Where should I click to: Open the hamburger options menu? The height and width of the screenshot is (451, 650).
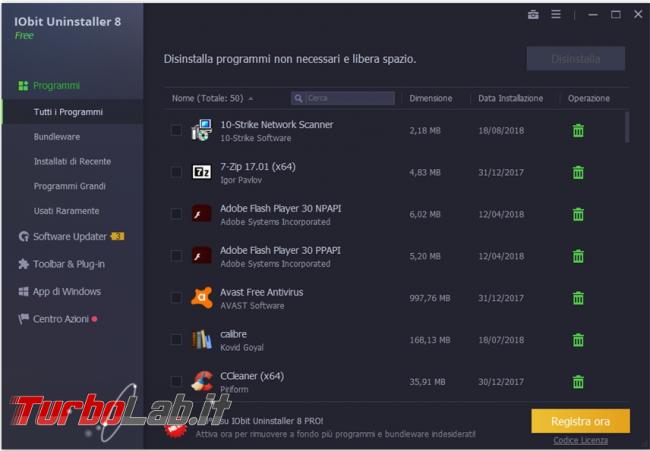(556, 15)
